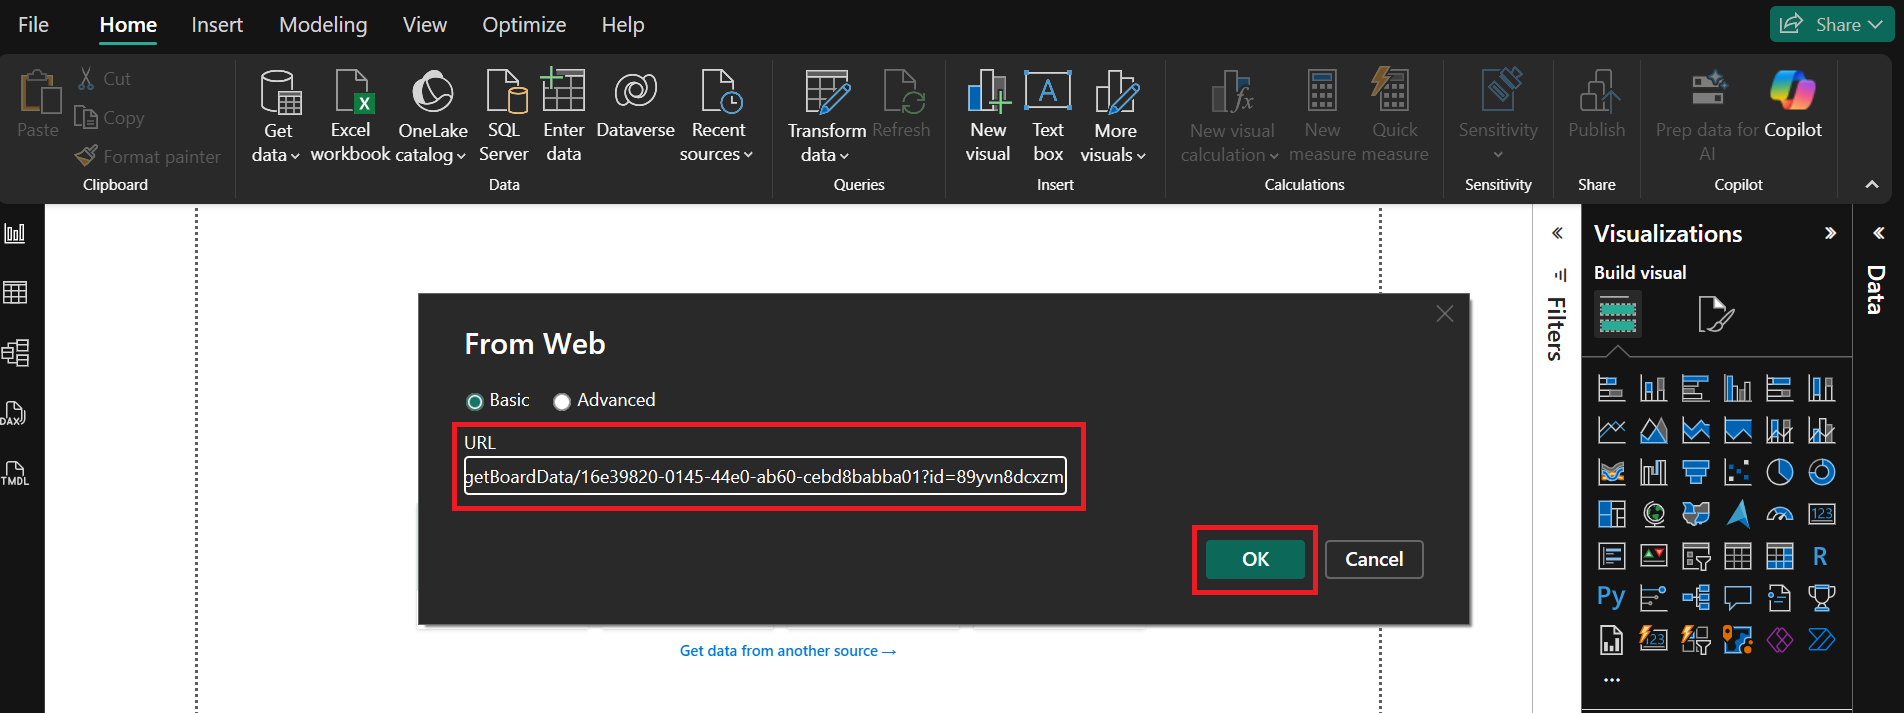Add the R script visual
This screenshot has height=713, width=1904.
pos(1821,556)
